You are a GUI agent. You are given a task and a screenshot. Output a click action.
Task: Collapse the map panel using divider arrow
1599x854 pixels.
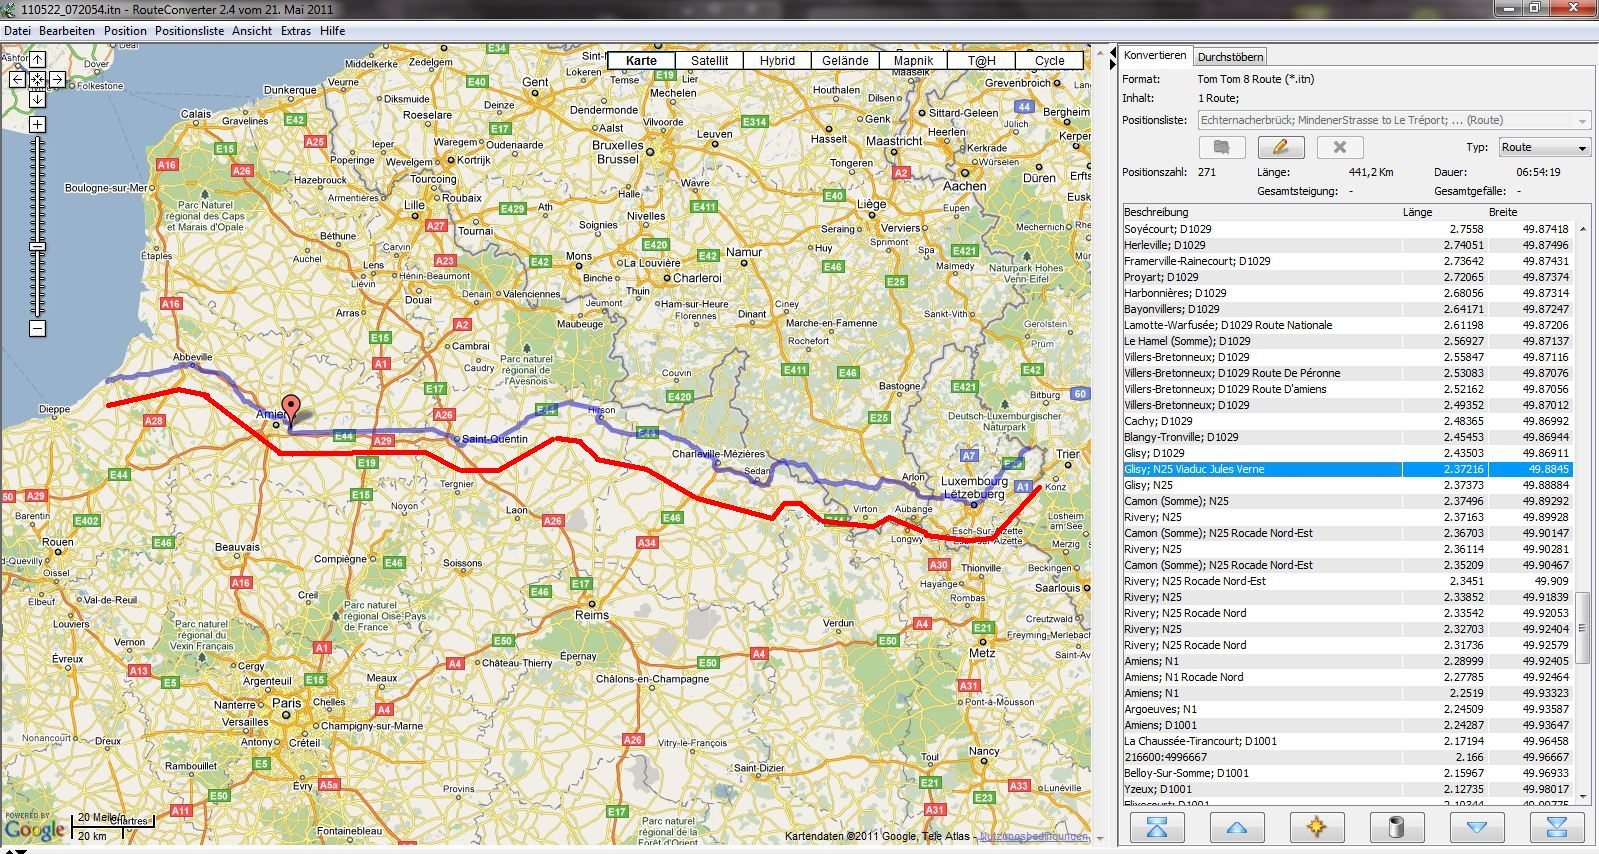pyautogui.click(x=1112, y=53)
